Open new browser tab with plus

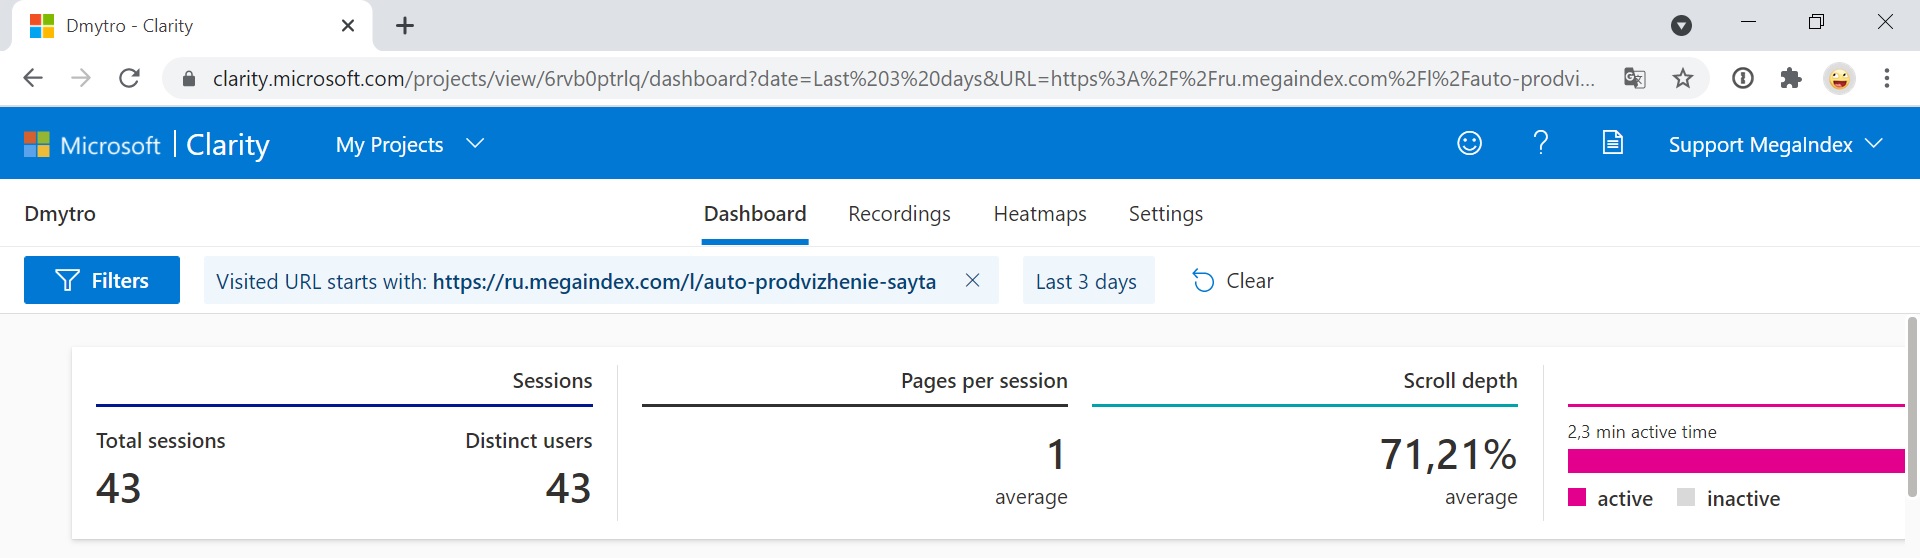pyautogui.click(x=405, y=26)
